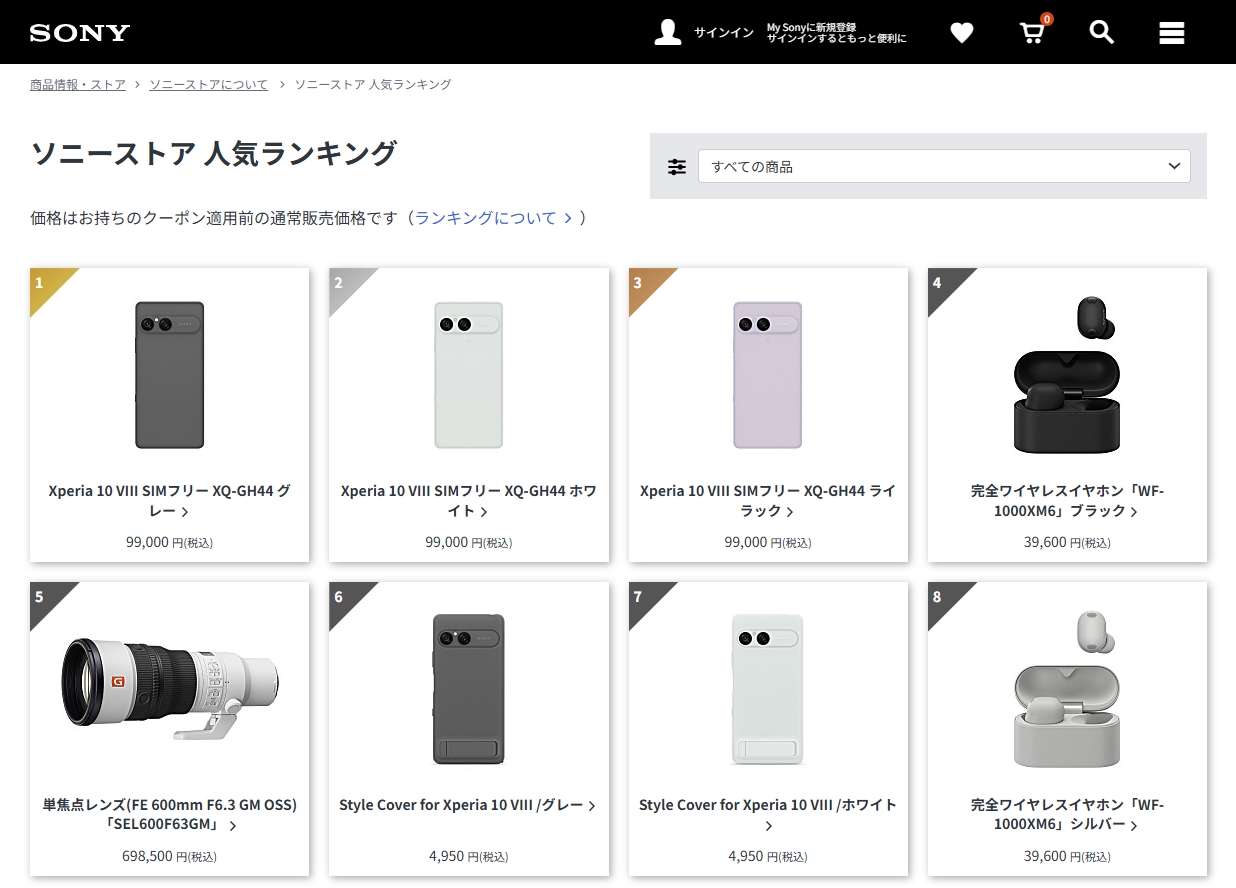1236x888 pixels.
Task: Open Xperia 10 VIII ホワイト product image
Action: pyautogui.click(x=468, y=375)
